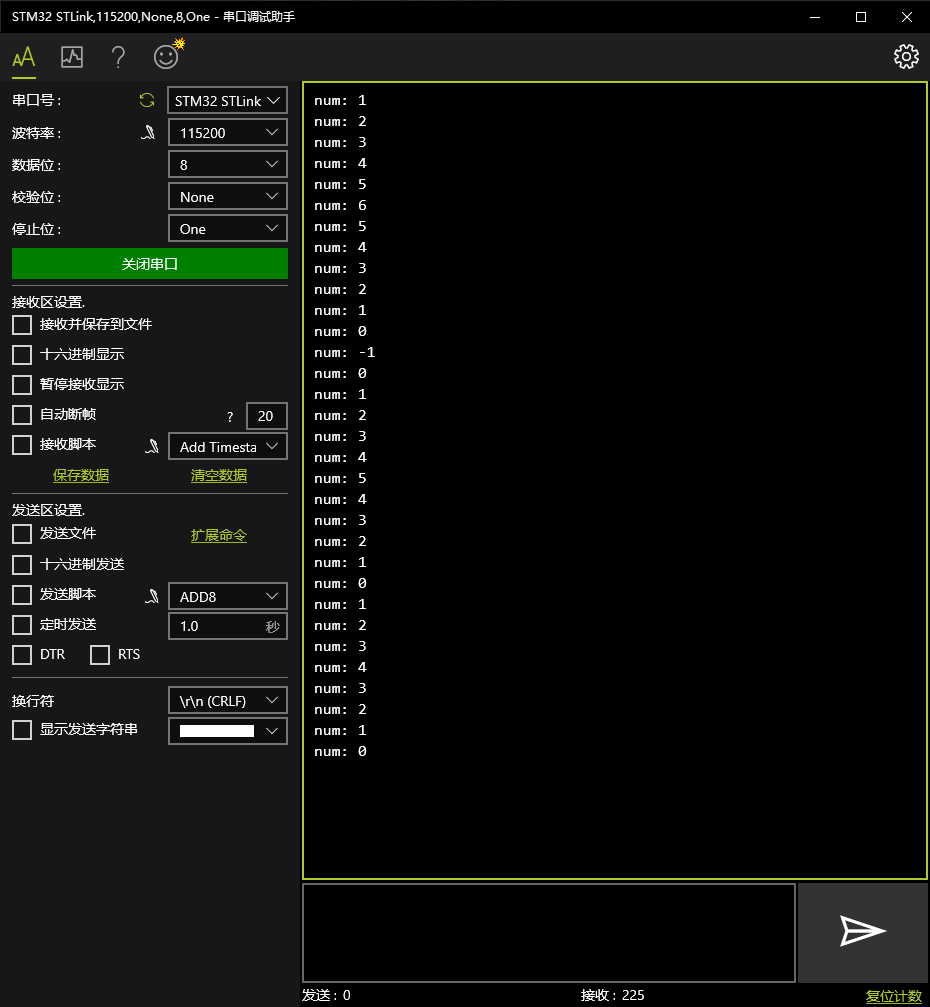This screenshot has height=1007, width=930.
Task: Click the 清空数据 clear data link
Action: point(218,475)
